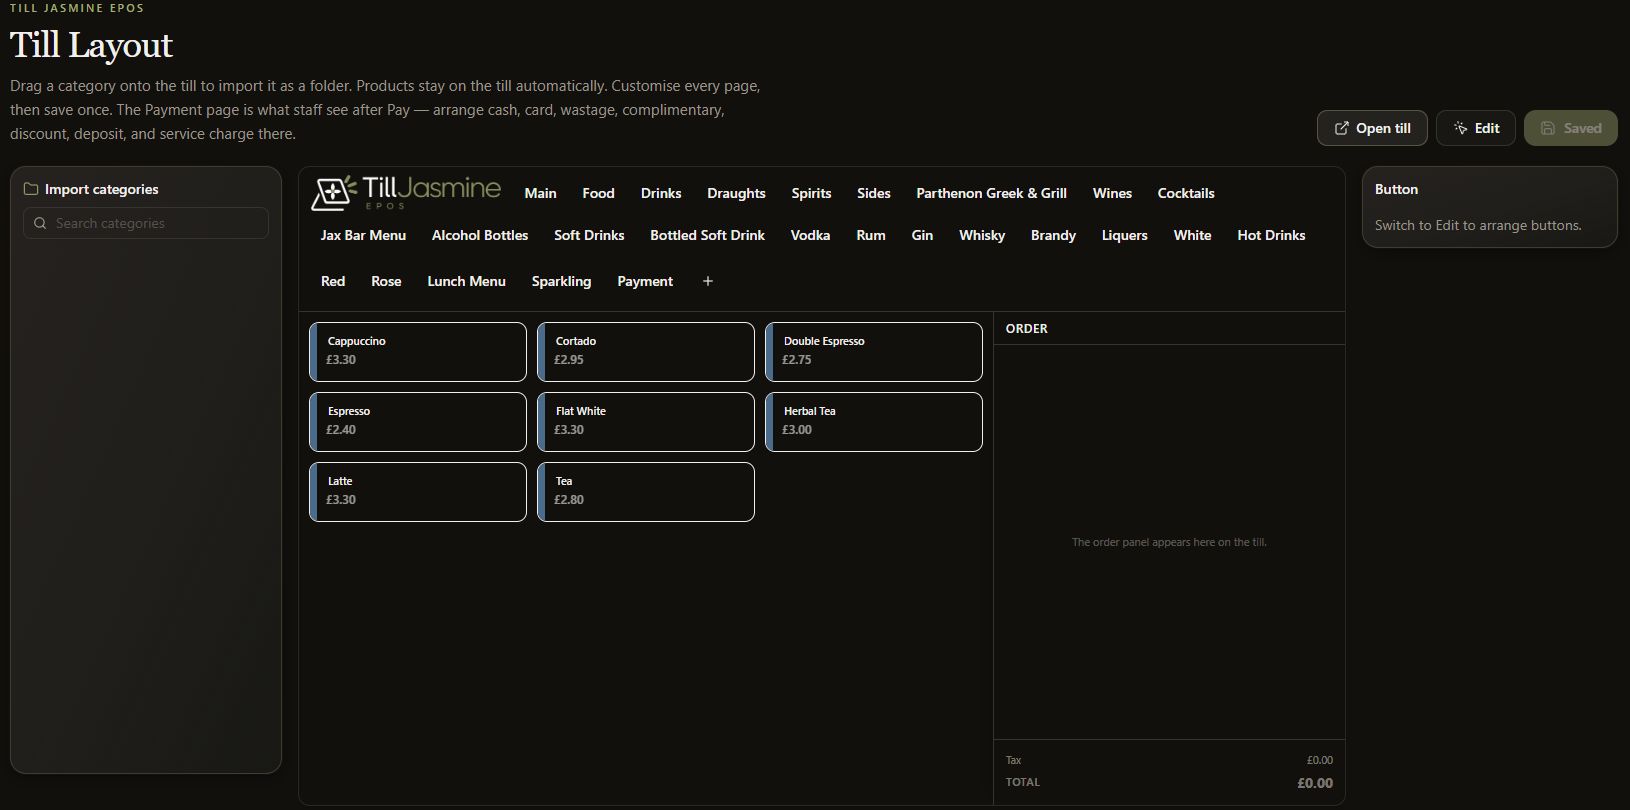Focus the Search categories field
This screenshot has height=810, width=1630.
pyautogui.click(x=146, y=223)
